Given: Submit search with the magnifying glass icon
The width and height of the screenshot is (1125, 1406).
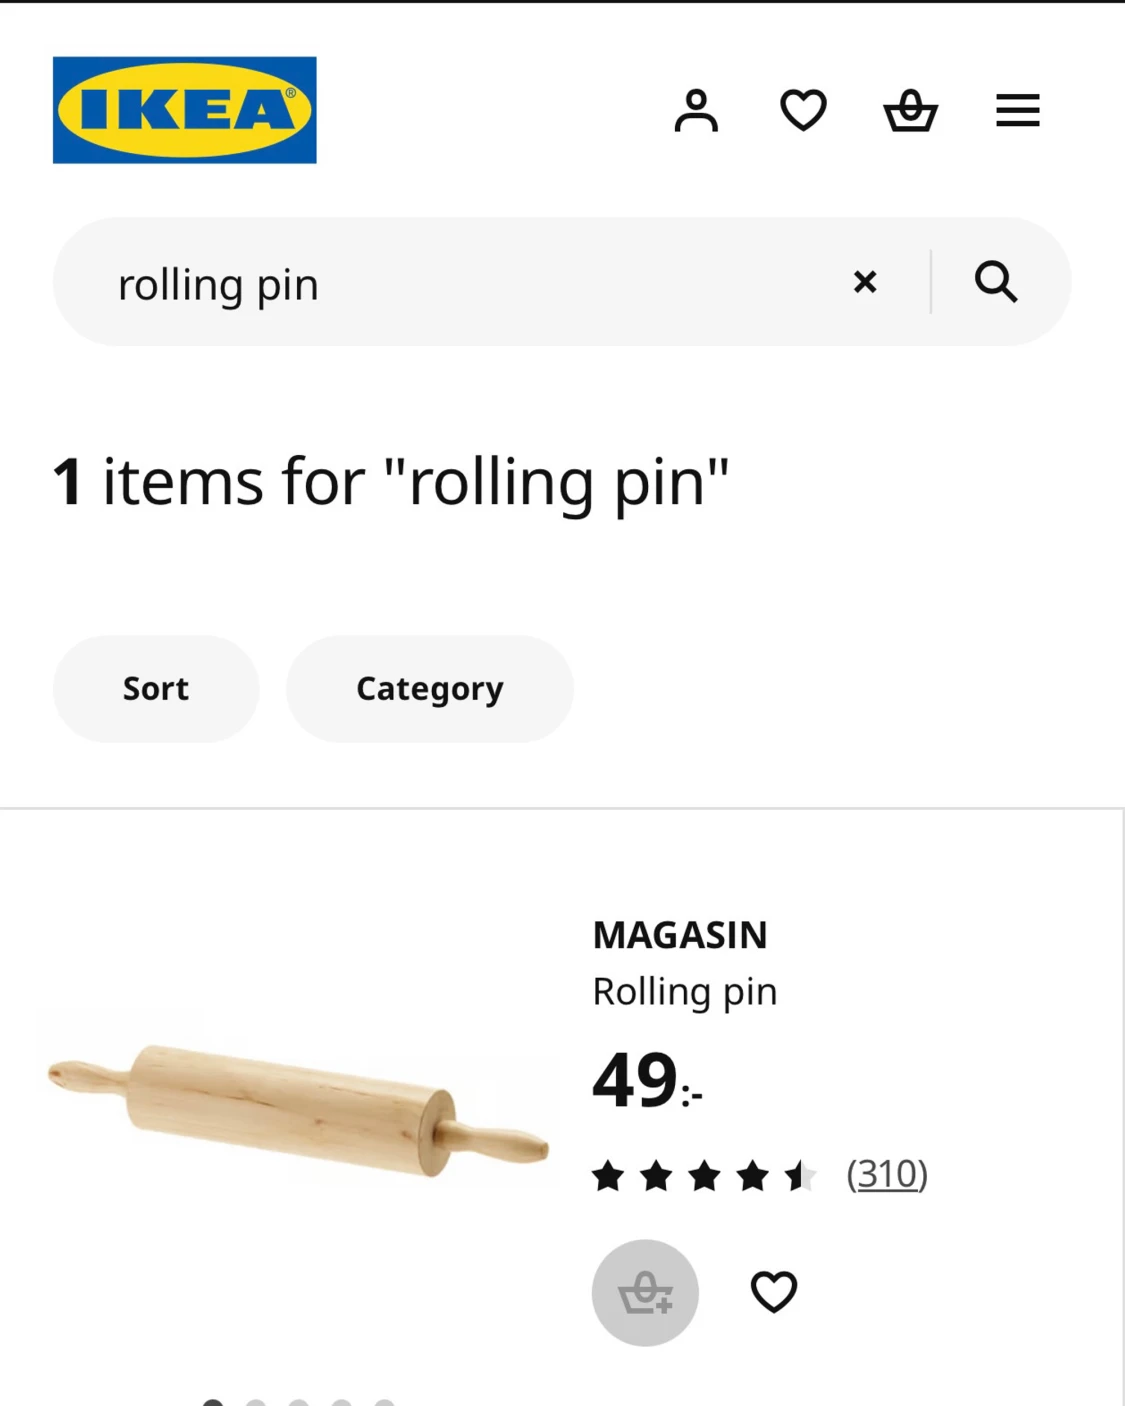Looking at the screenshot, I should pos(996,282).
